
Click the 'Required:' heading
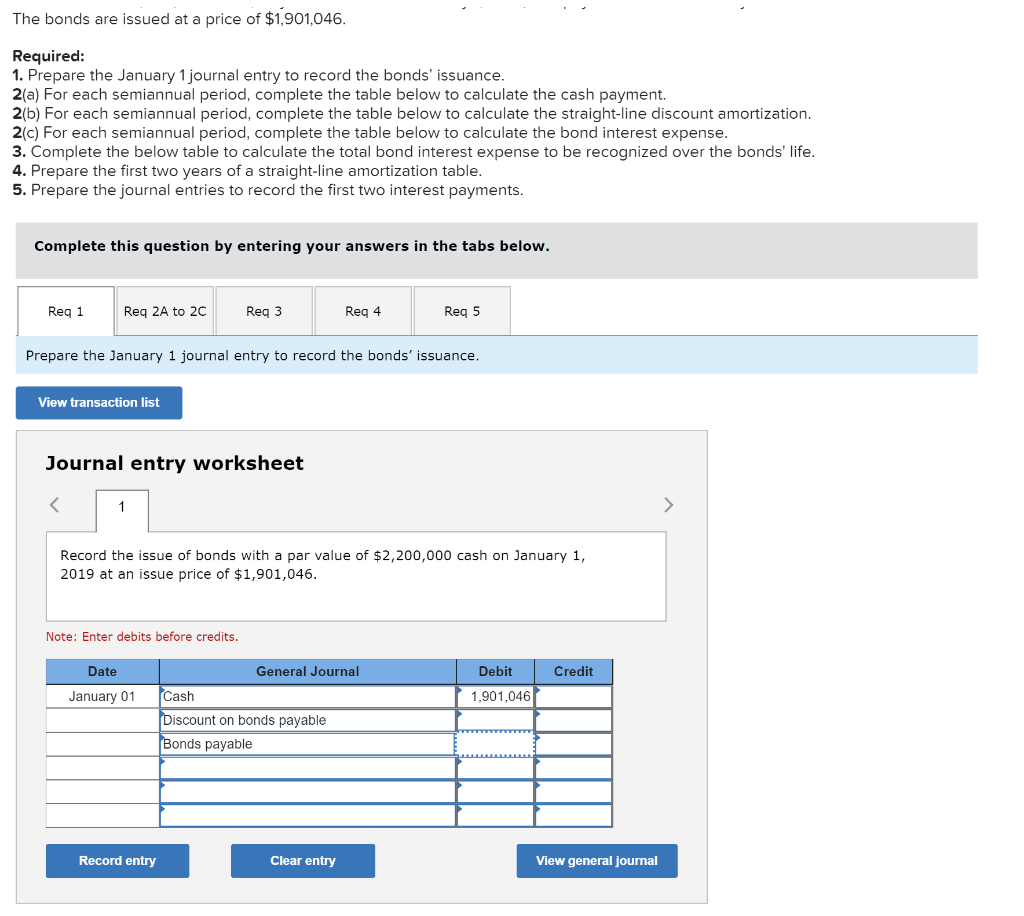coord(48,56)
